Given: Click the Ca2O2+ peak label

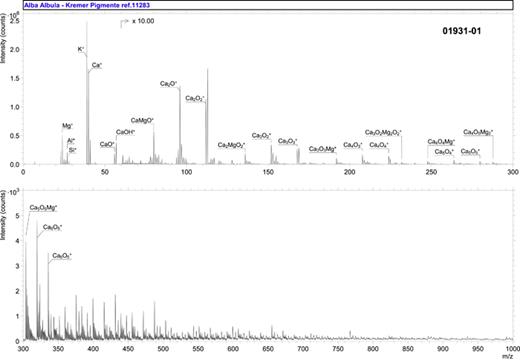Looking at the screenshot, I should click(195, 98).
